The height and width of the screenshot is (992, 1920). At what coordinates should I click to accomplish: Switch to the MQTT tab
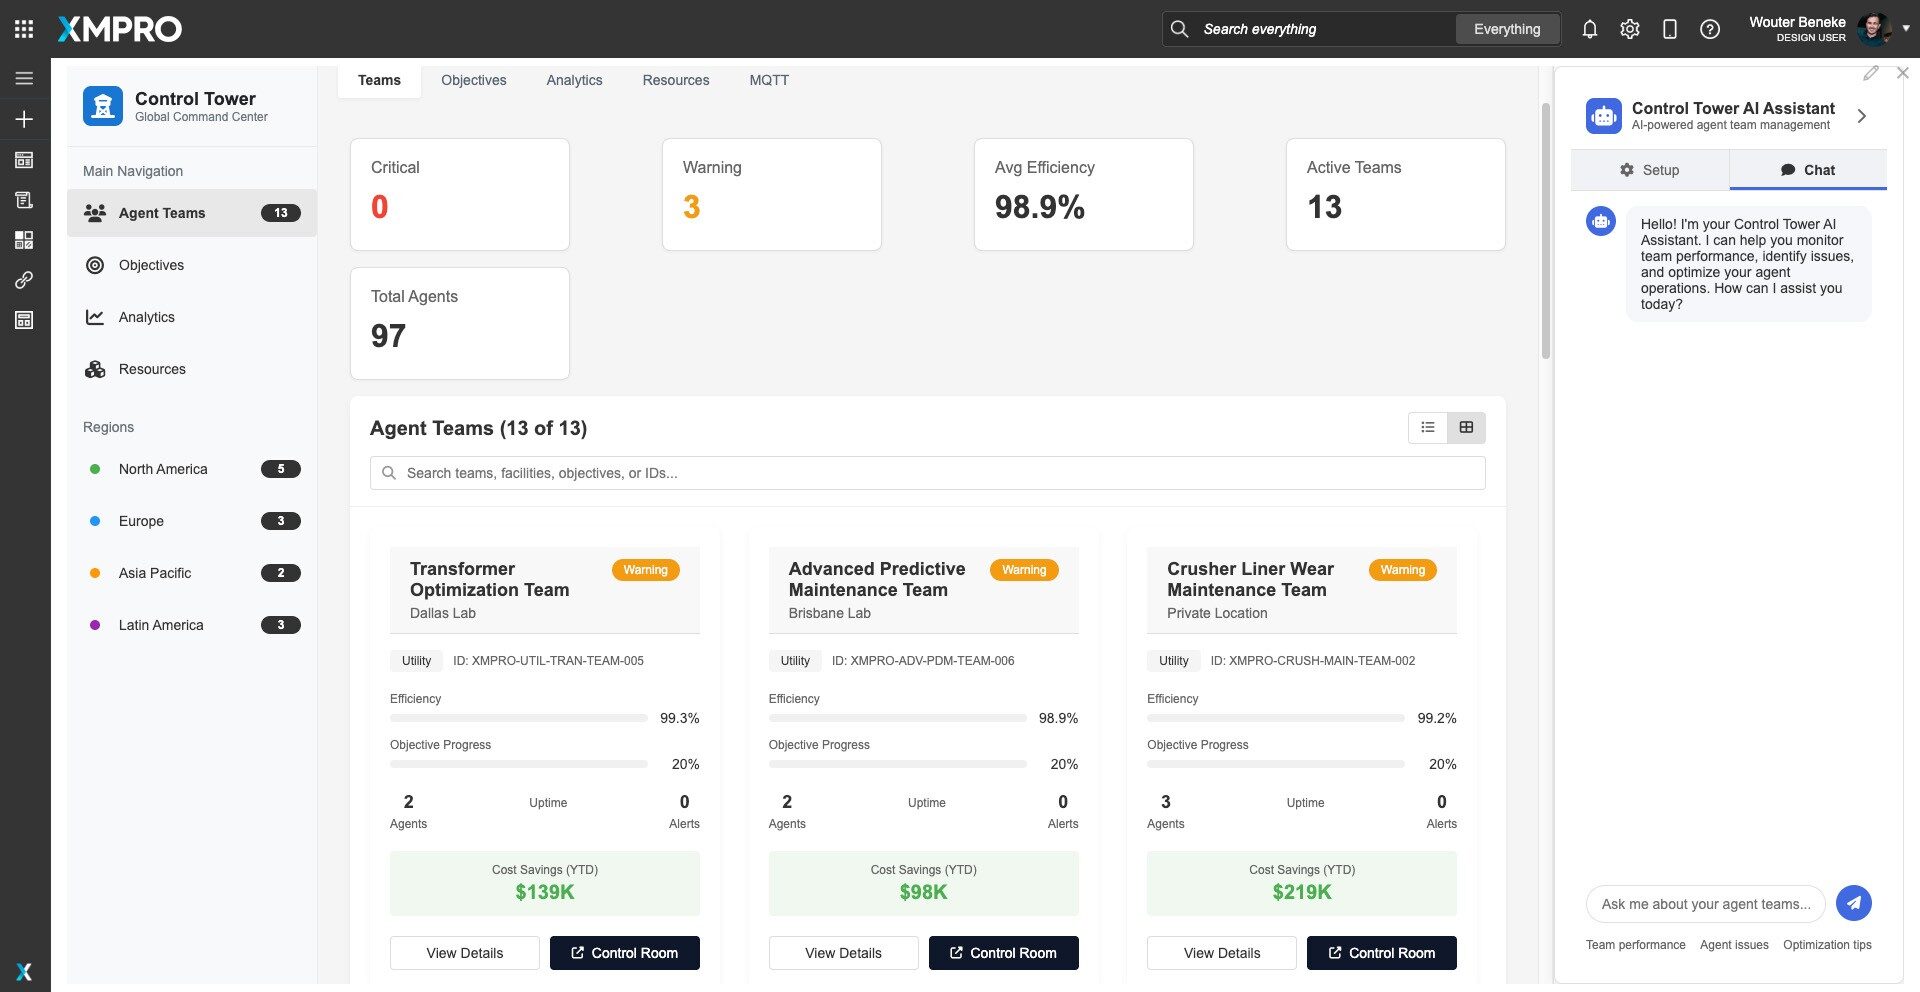pos(768,80)
